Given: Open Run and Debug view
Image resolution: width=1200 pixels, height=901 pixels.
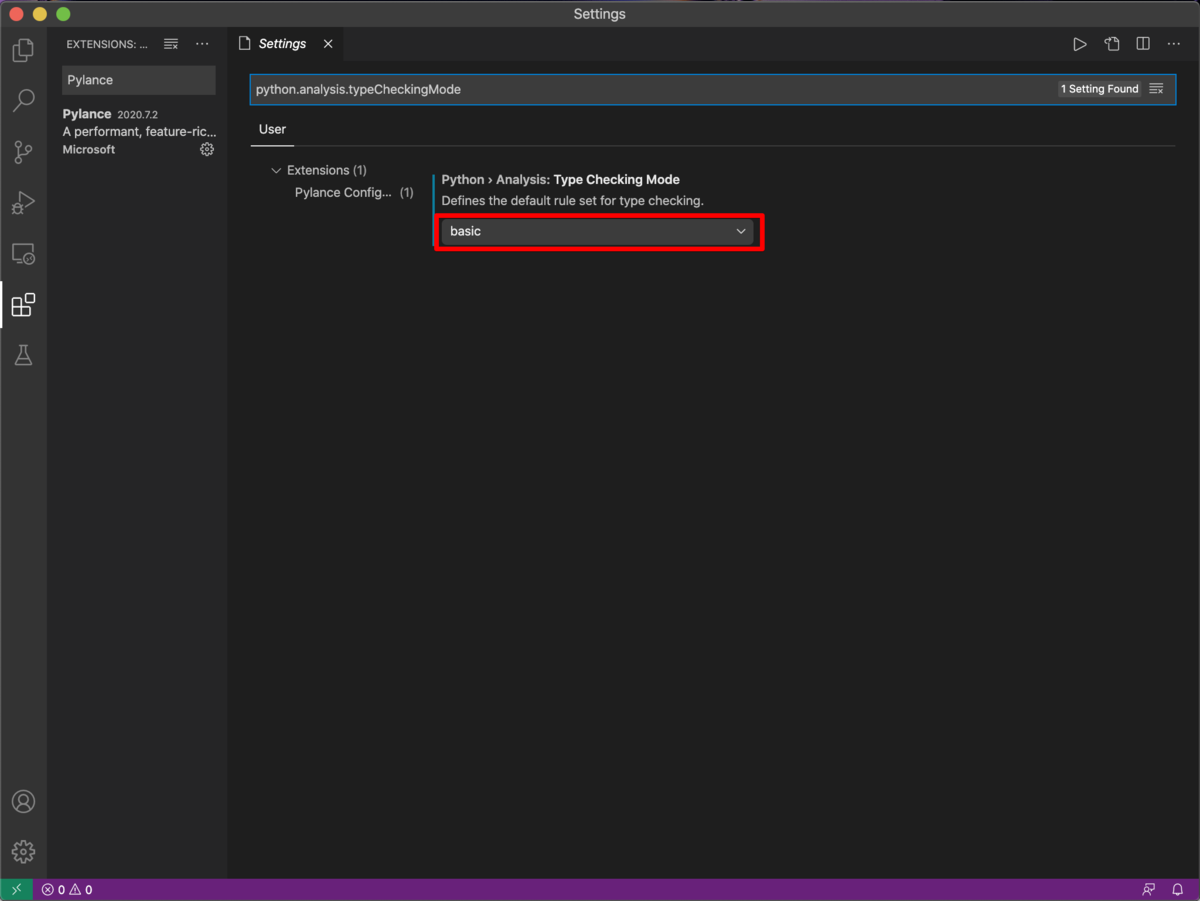Looking at the screenshot, I should coord(23,203).
